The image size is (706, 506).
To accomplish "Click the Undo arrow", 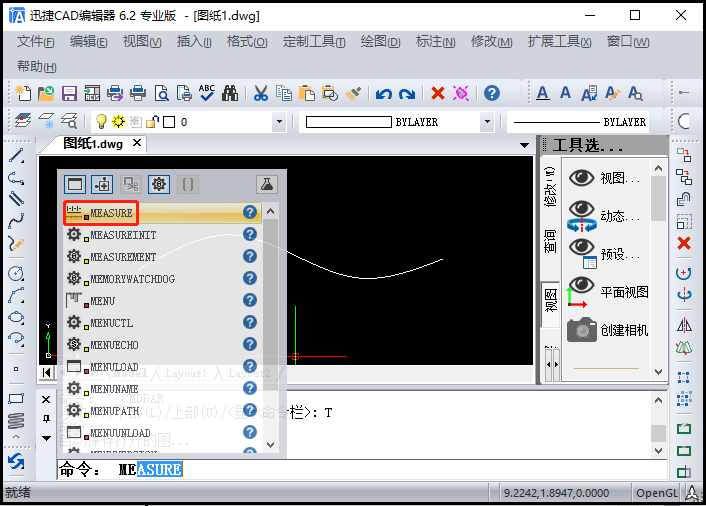I will tap(384, 94).
